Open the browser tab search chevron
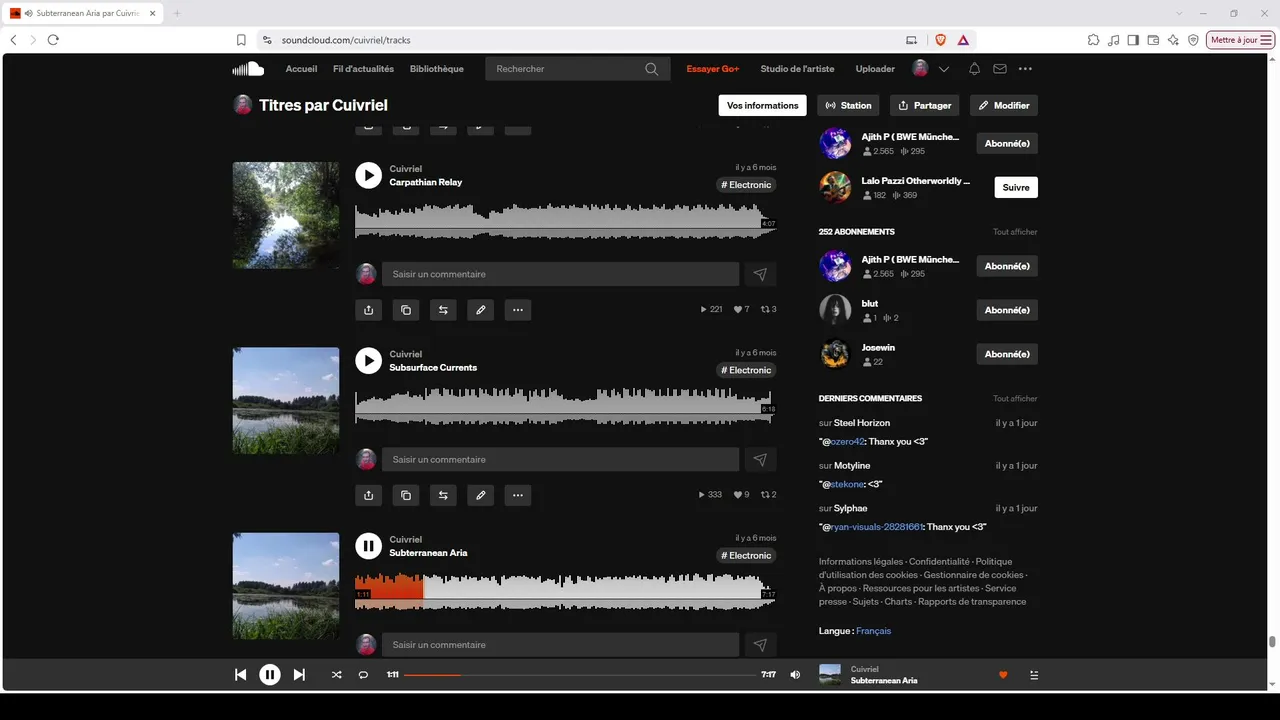The height and width of the screenshot is (720, 1280). [1180, 13]
